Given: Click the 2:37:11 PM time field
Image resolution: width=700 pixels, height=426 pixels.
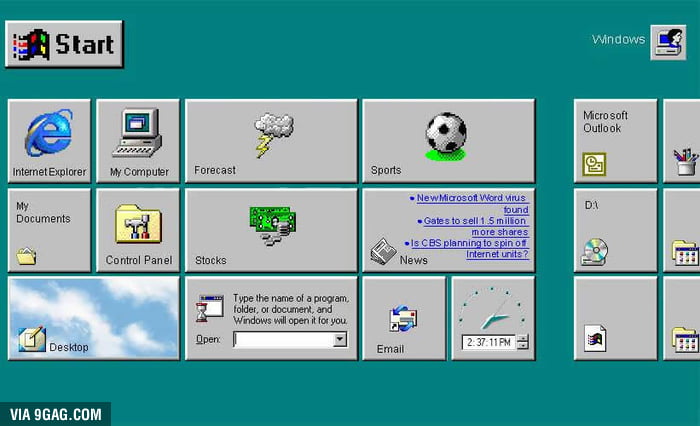Looking at the screenshot, I should tap(489, 342).
